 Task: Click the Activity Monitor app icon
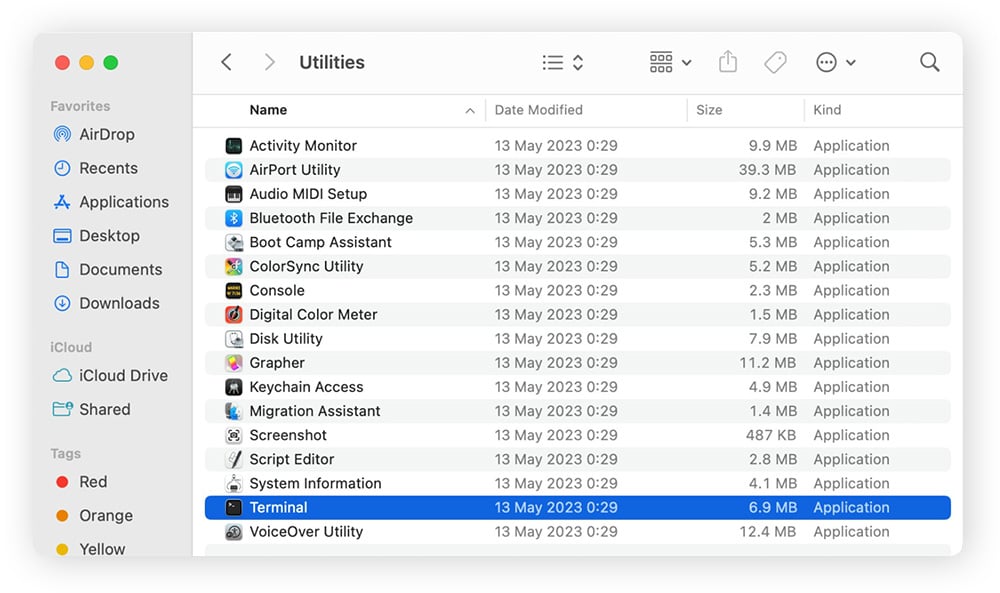pos(234,146)
